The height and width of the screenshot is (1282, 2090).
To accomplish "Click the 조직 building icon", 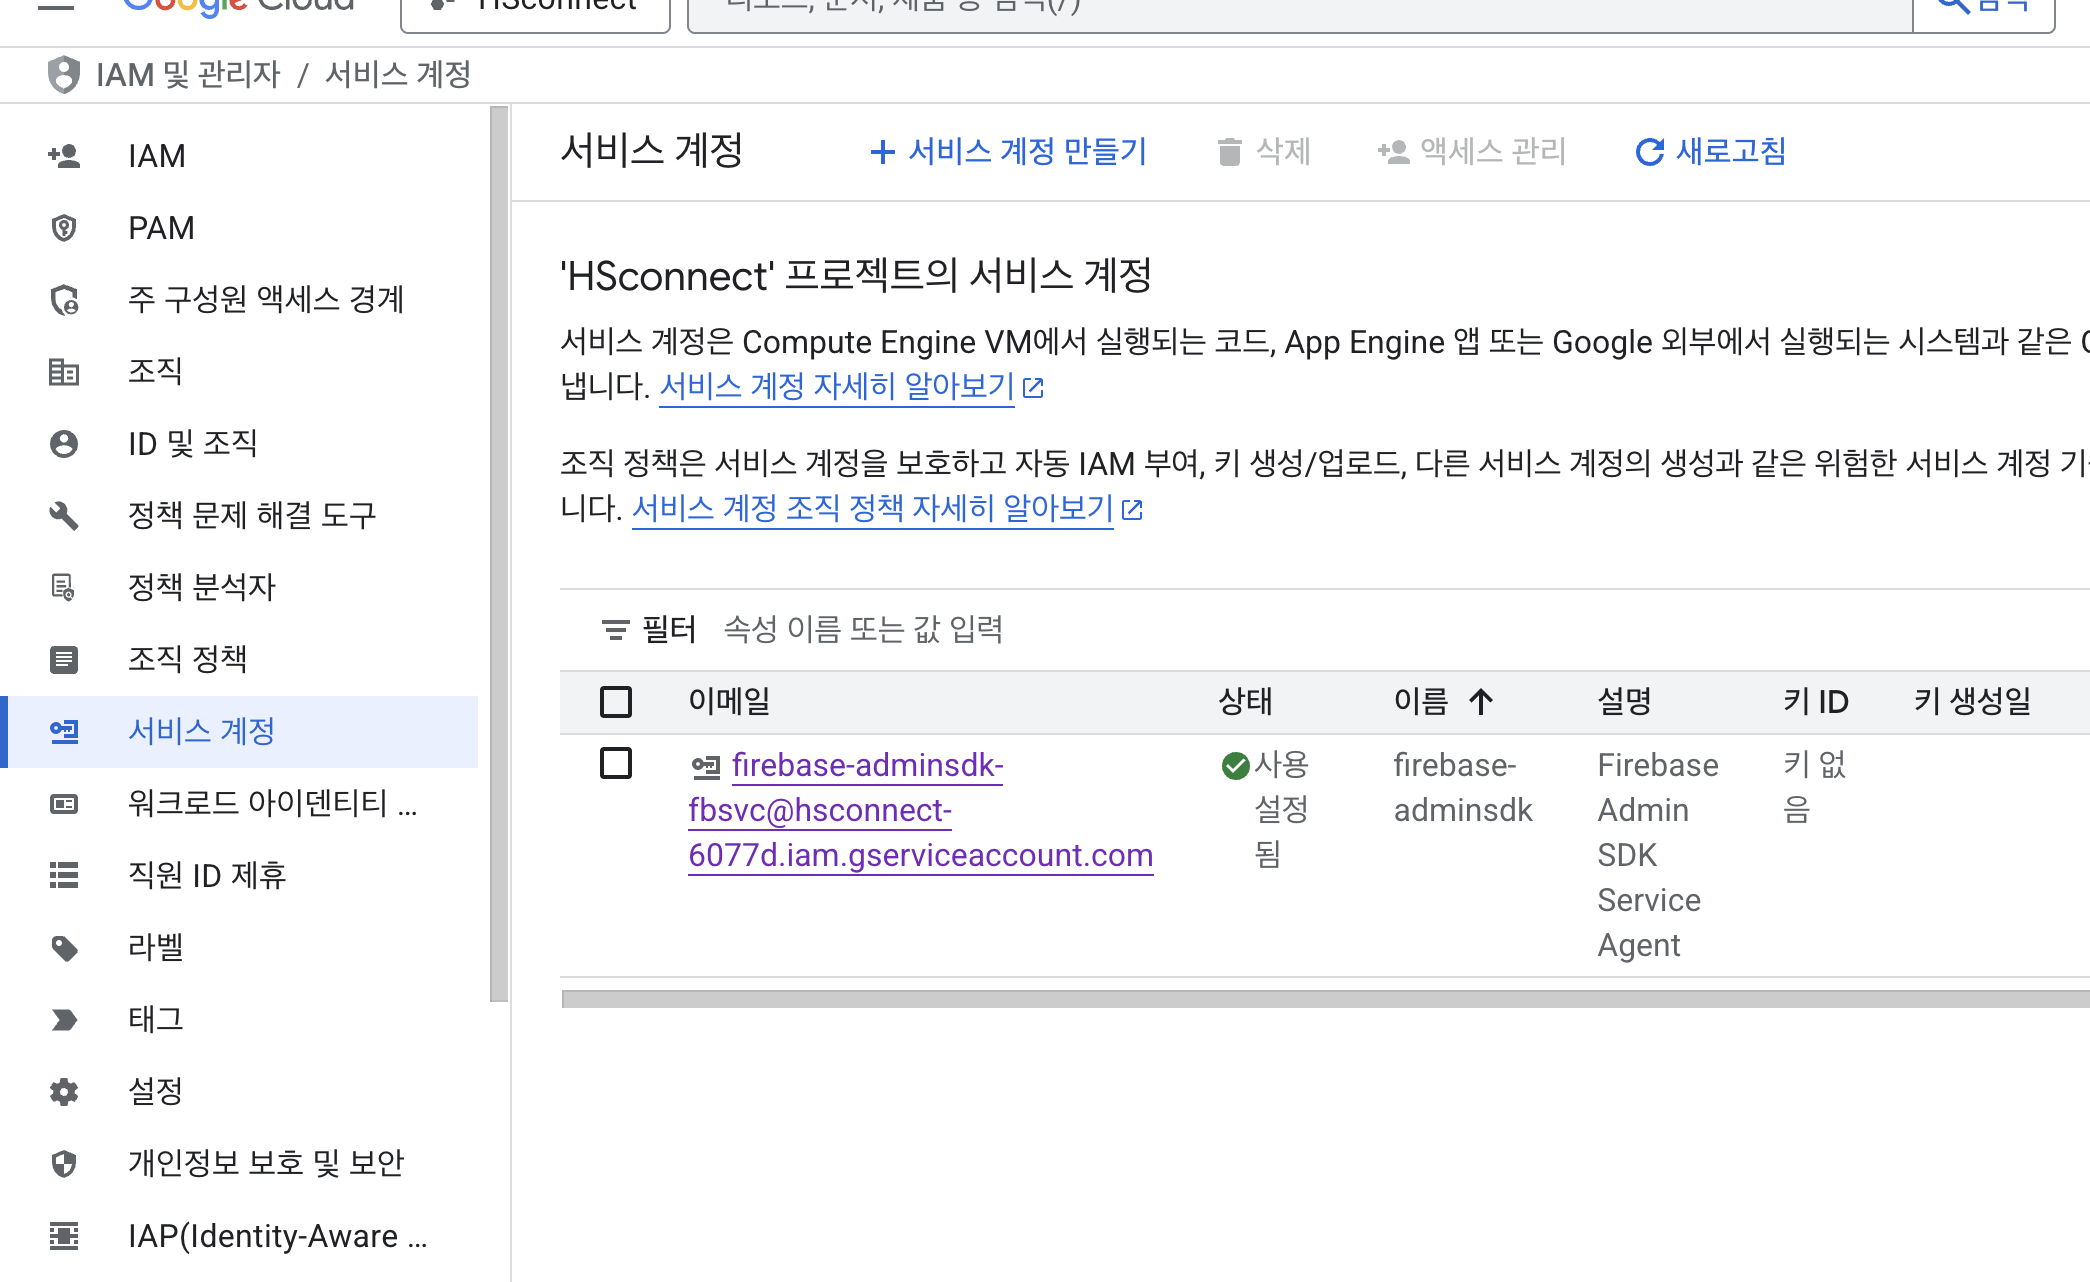I will pyautogui.click(x=64, y=372).
